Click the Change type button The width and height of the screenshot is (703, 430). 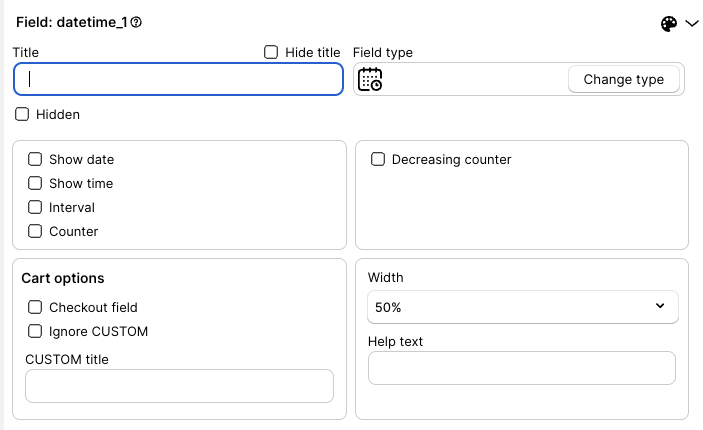(x=624, y=79)
